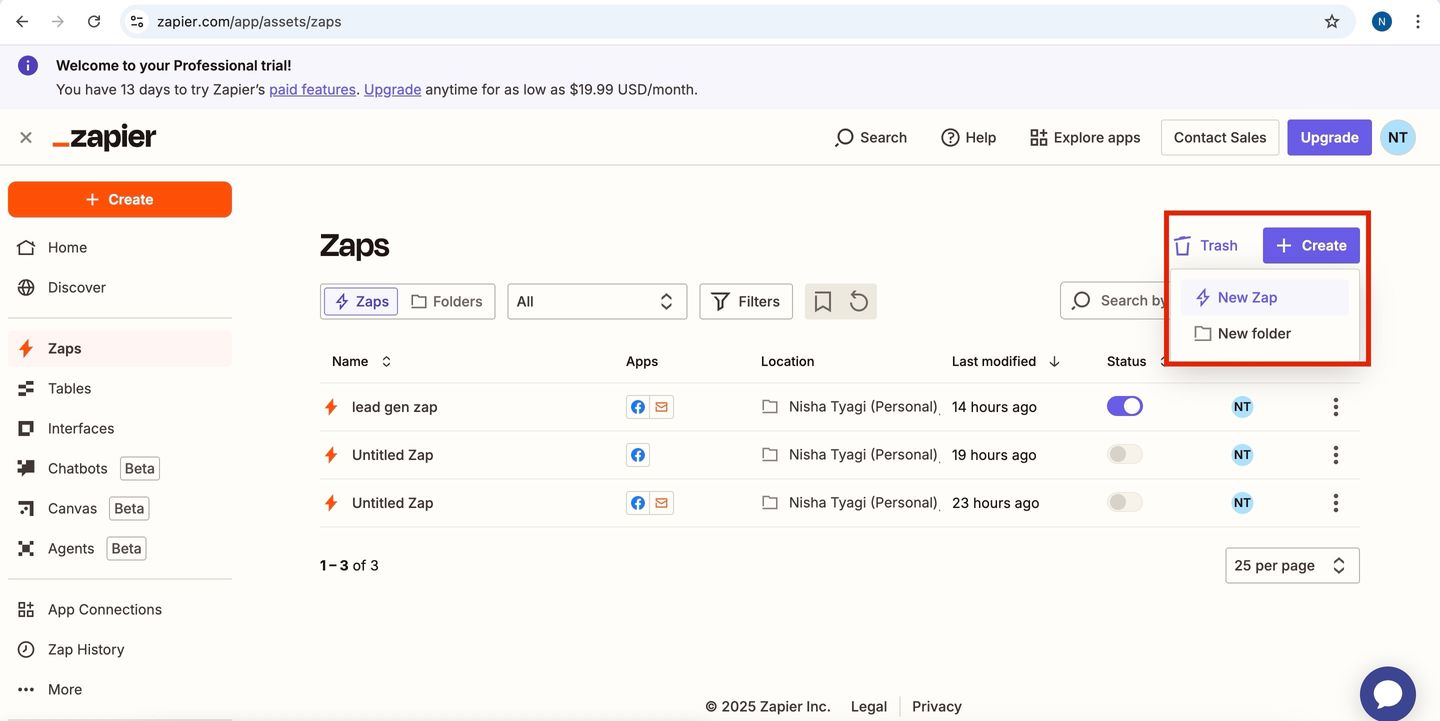Image resolution: width=1440 pixels, height=721 pixels.
Task: Open the Filters button
Action: pos(746,301)
